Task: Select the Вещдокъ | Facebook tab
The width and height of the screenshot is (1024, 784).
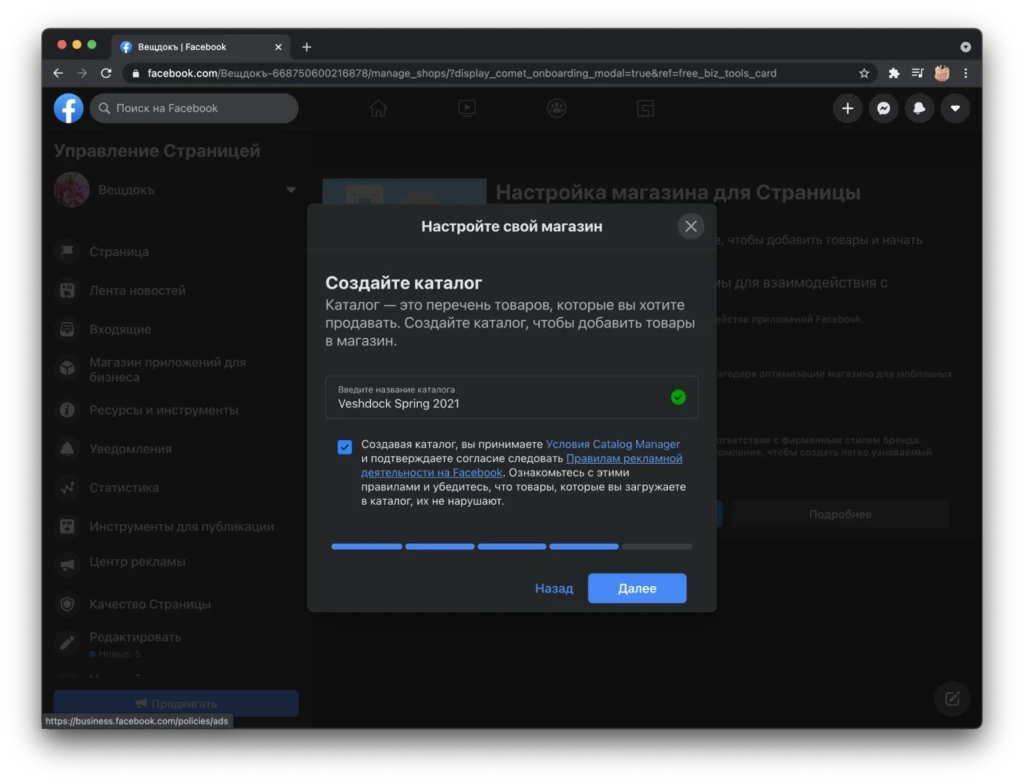Action: pyautogui.click(x=199, y=47)
